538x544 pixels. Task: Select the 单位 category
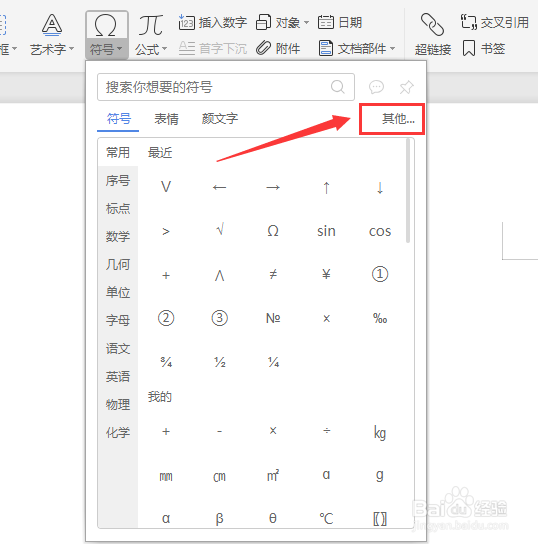[x=118, y=292]
